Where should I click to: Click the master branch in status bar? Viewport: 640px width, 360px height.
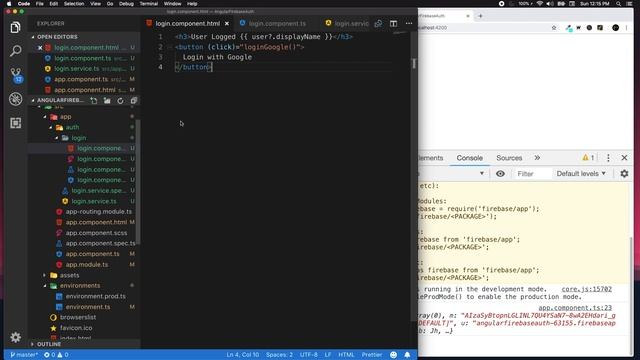tap(24, 355)
